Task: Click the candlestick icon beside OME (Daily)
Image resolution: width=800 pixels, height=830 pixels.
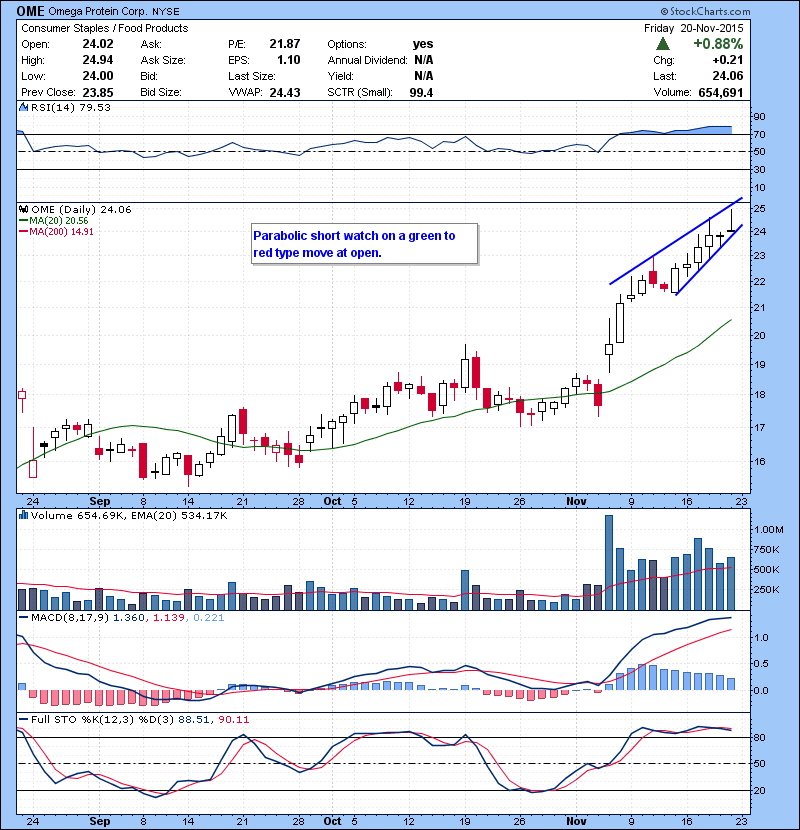Action: [24, 210]
